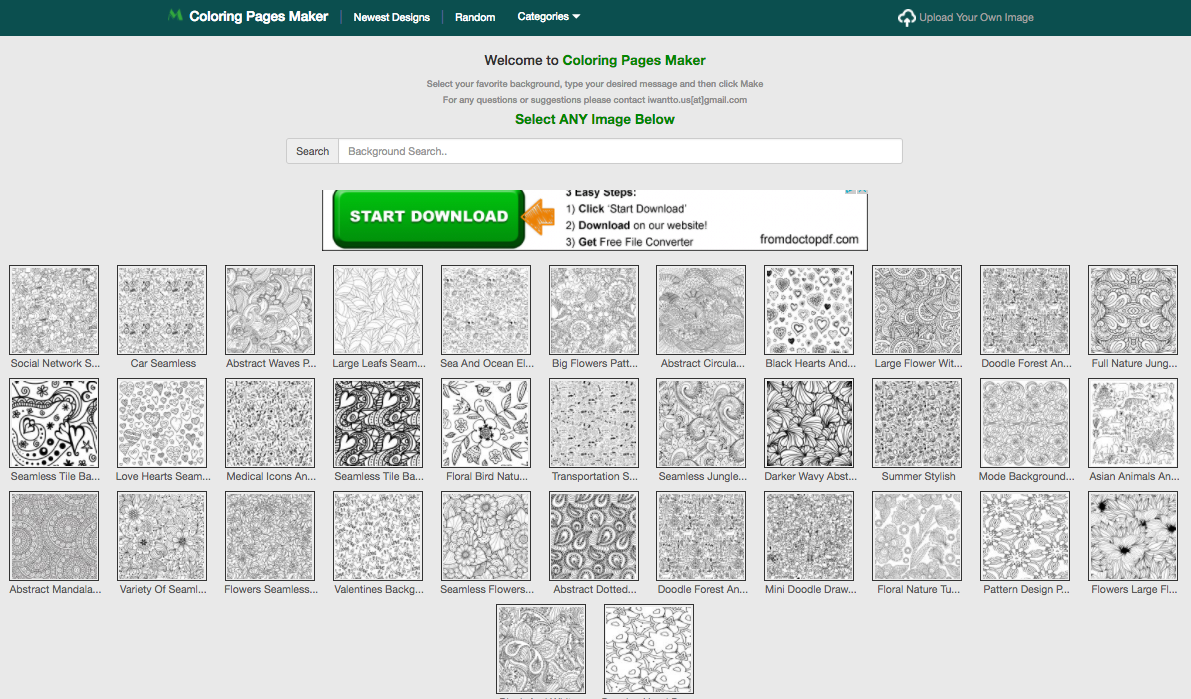The height and width of the screenshot is (699, 1191).
Task: Choose the Full Nature Jungle thumbnail
Action: [x=1133, y=310]
